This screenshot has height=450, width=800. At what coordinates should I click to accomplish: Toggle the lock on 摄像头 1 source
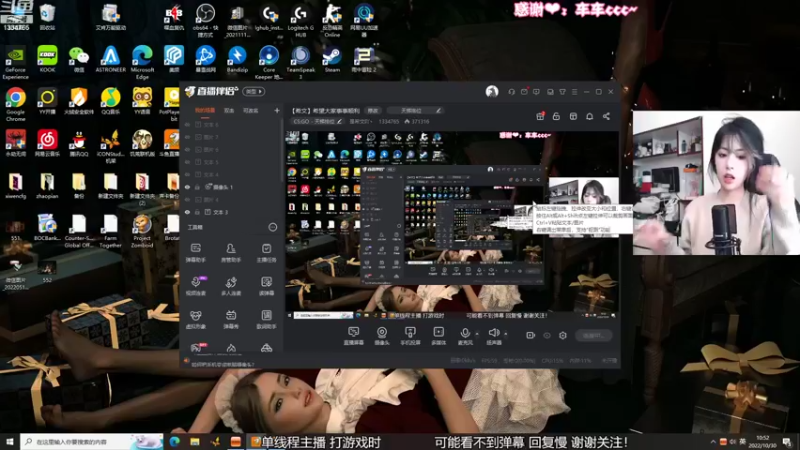[x=197, y=187]
